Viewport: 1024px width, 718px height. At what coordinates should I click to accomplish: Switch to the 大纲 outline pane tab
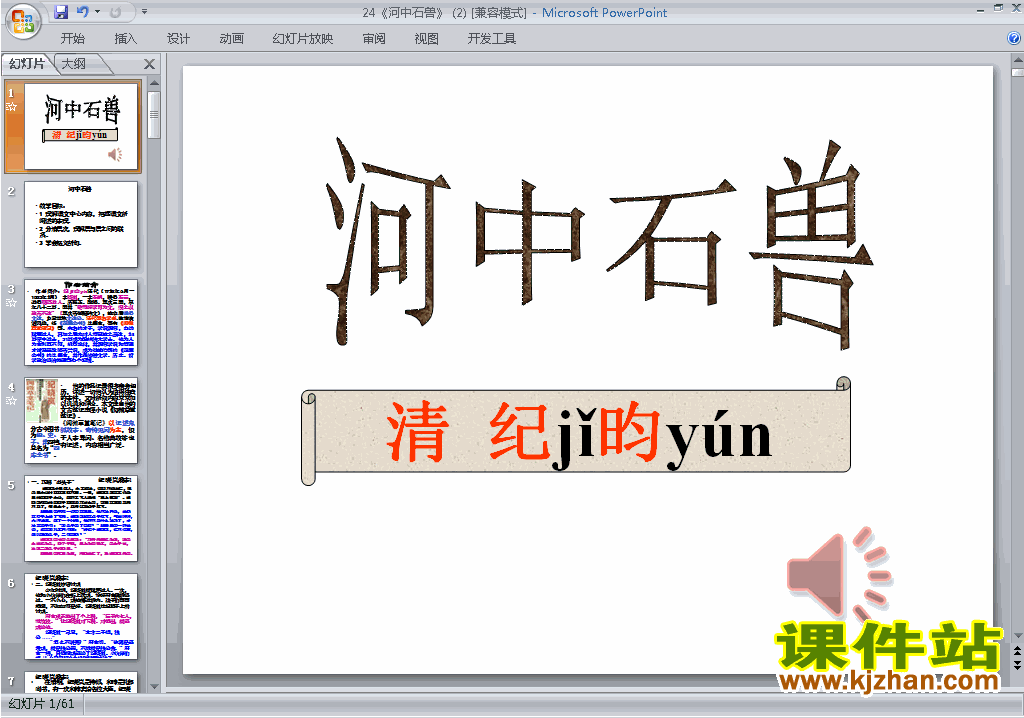74,63
